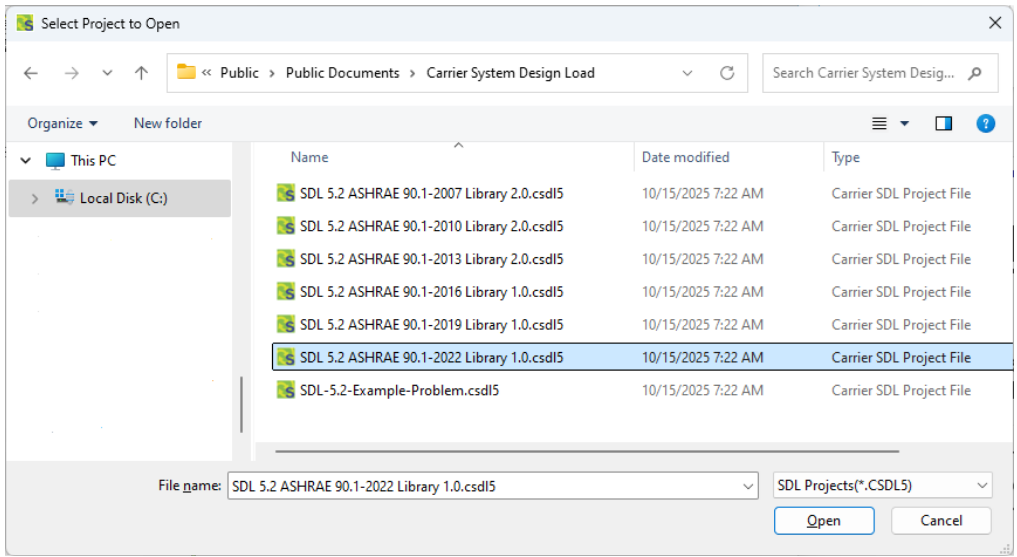
Task: Close the Select Project to Open dialog
Action: click(995, 23)
